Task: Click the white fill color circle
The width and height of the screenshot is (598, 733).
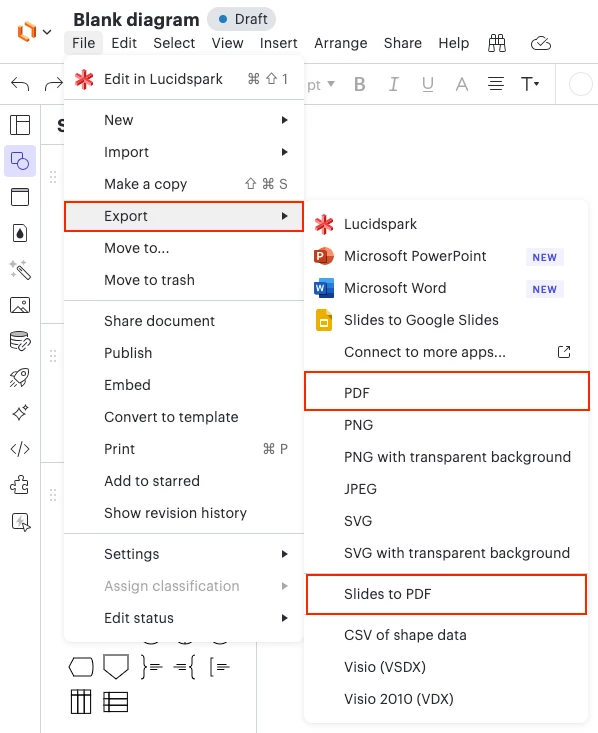Action: (x=580, y=85)
